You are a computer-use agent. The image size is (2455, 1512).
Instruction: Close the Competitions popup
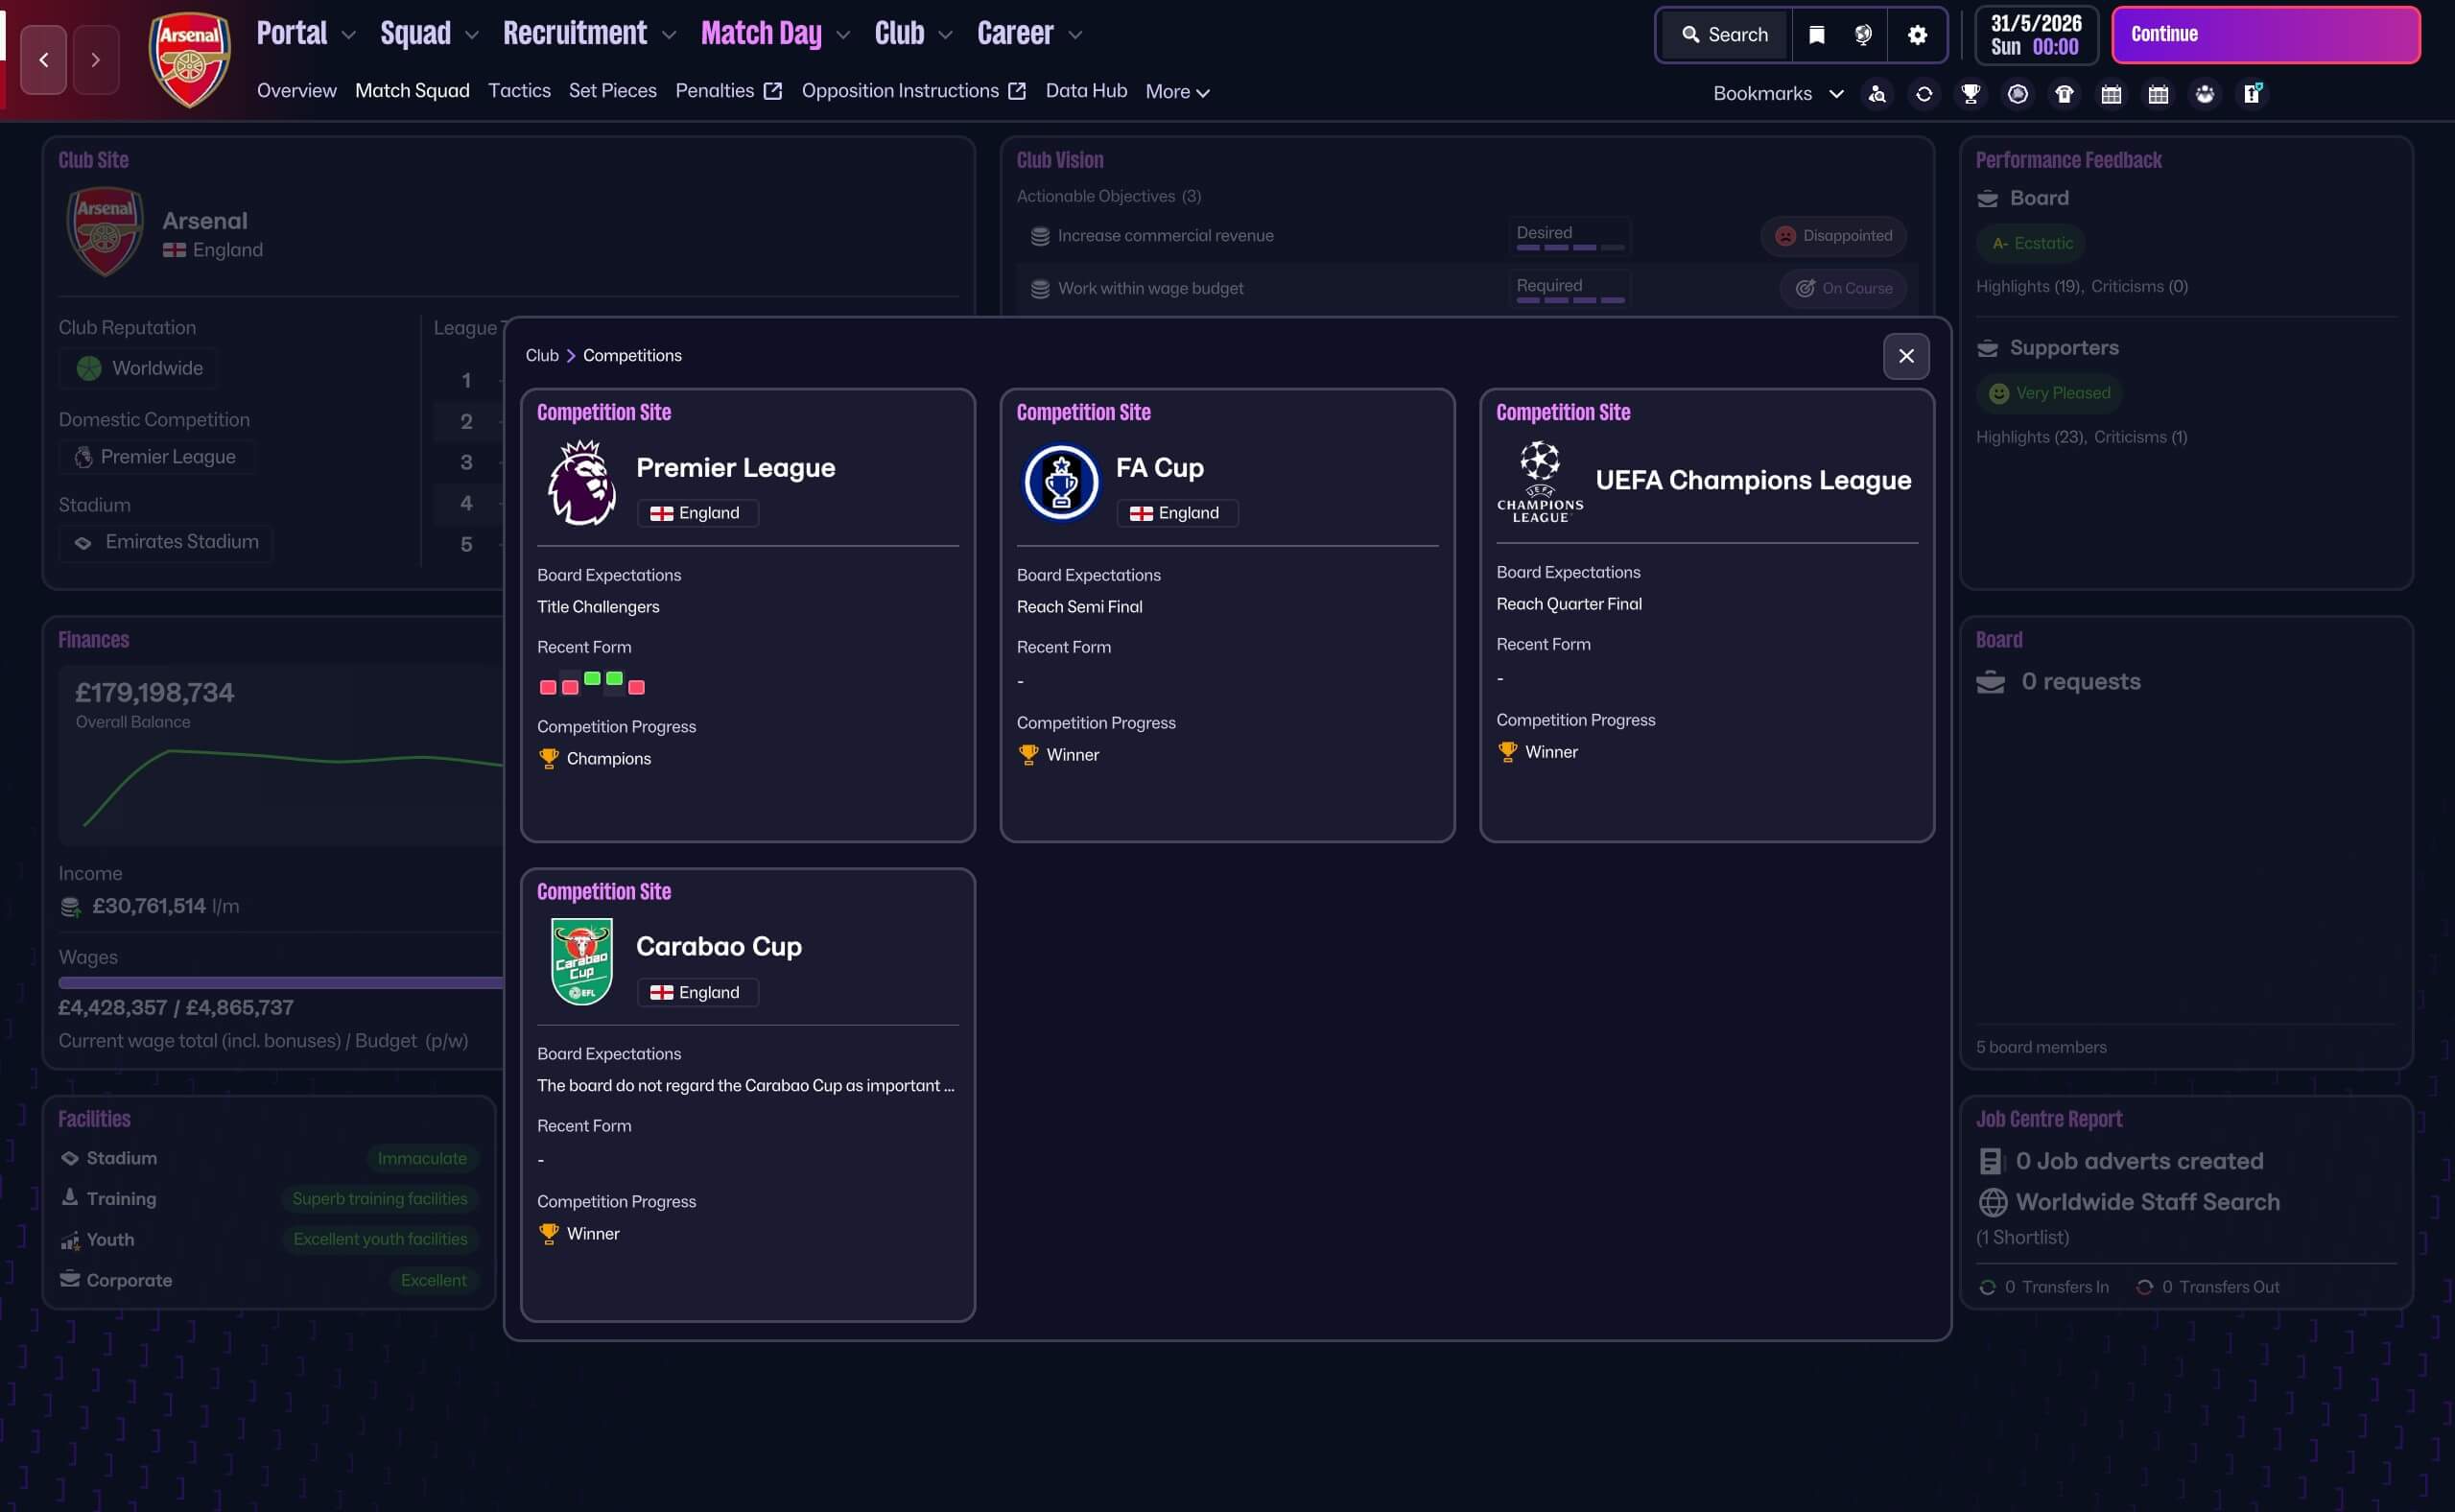pos(1905,356)
